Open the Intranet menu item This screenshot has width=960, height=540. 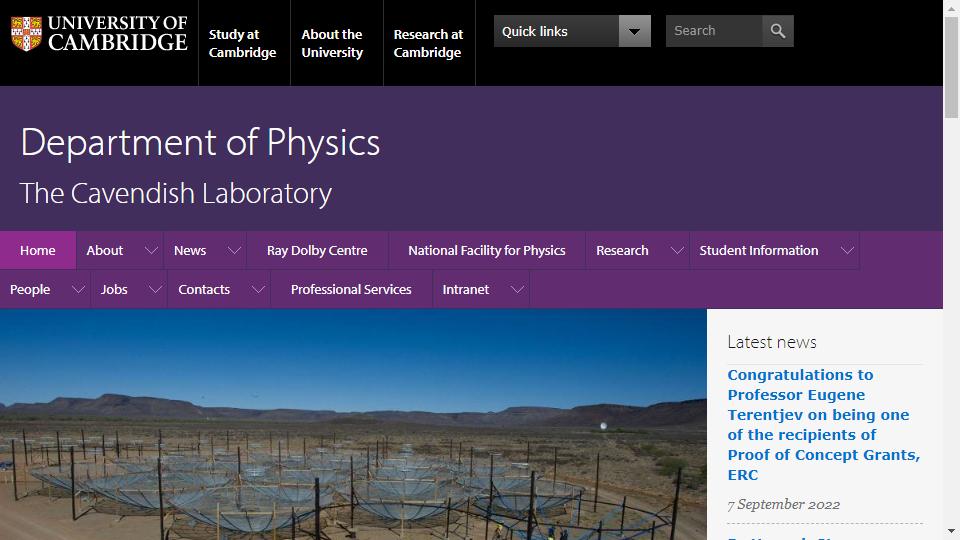pos(466,289)
